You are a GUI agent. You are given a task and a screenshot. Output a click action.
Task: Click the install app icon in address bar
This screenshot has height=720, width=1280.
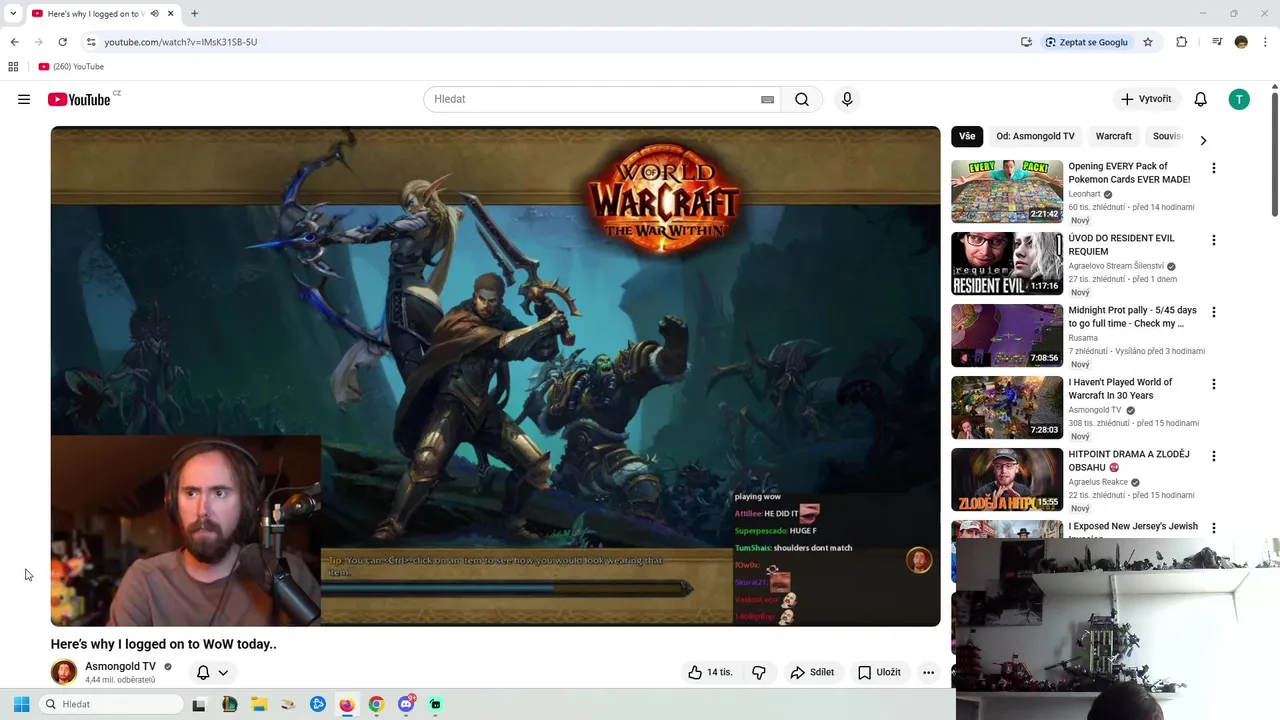click(x=1026, y=42)
